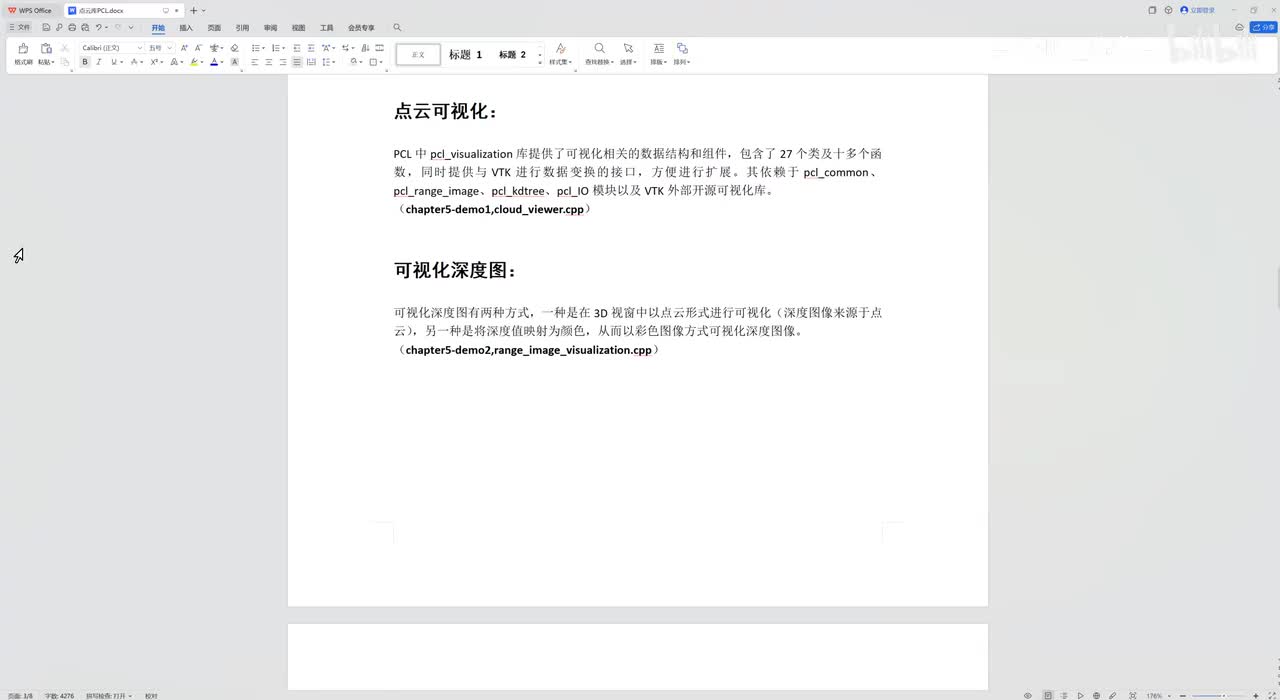Click the plus icon to add new tab
Viewport: 1280px width, 700px height.
pos(194,10)
